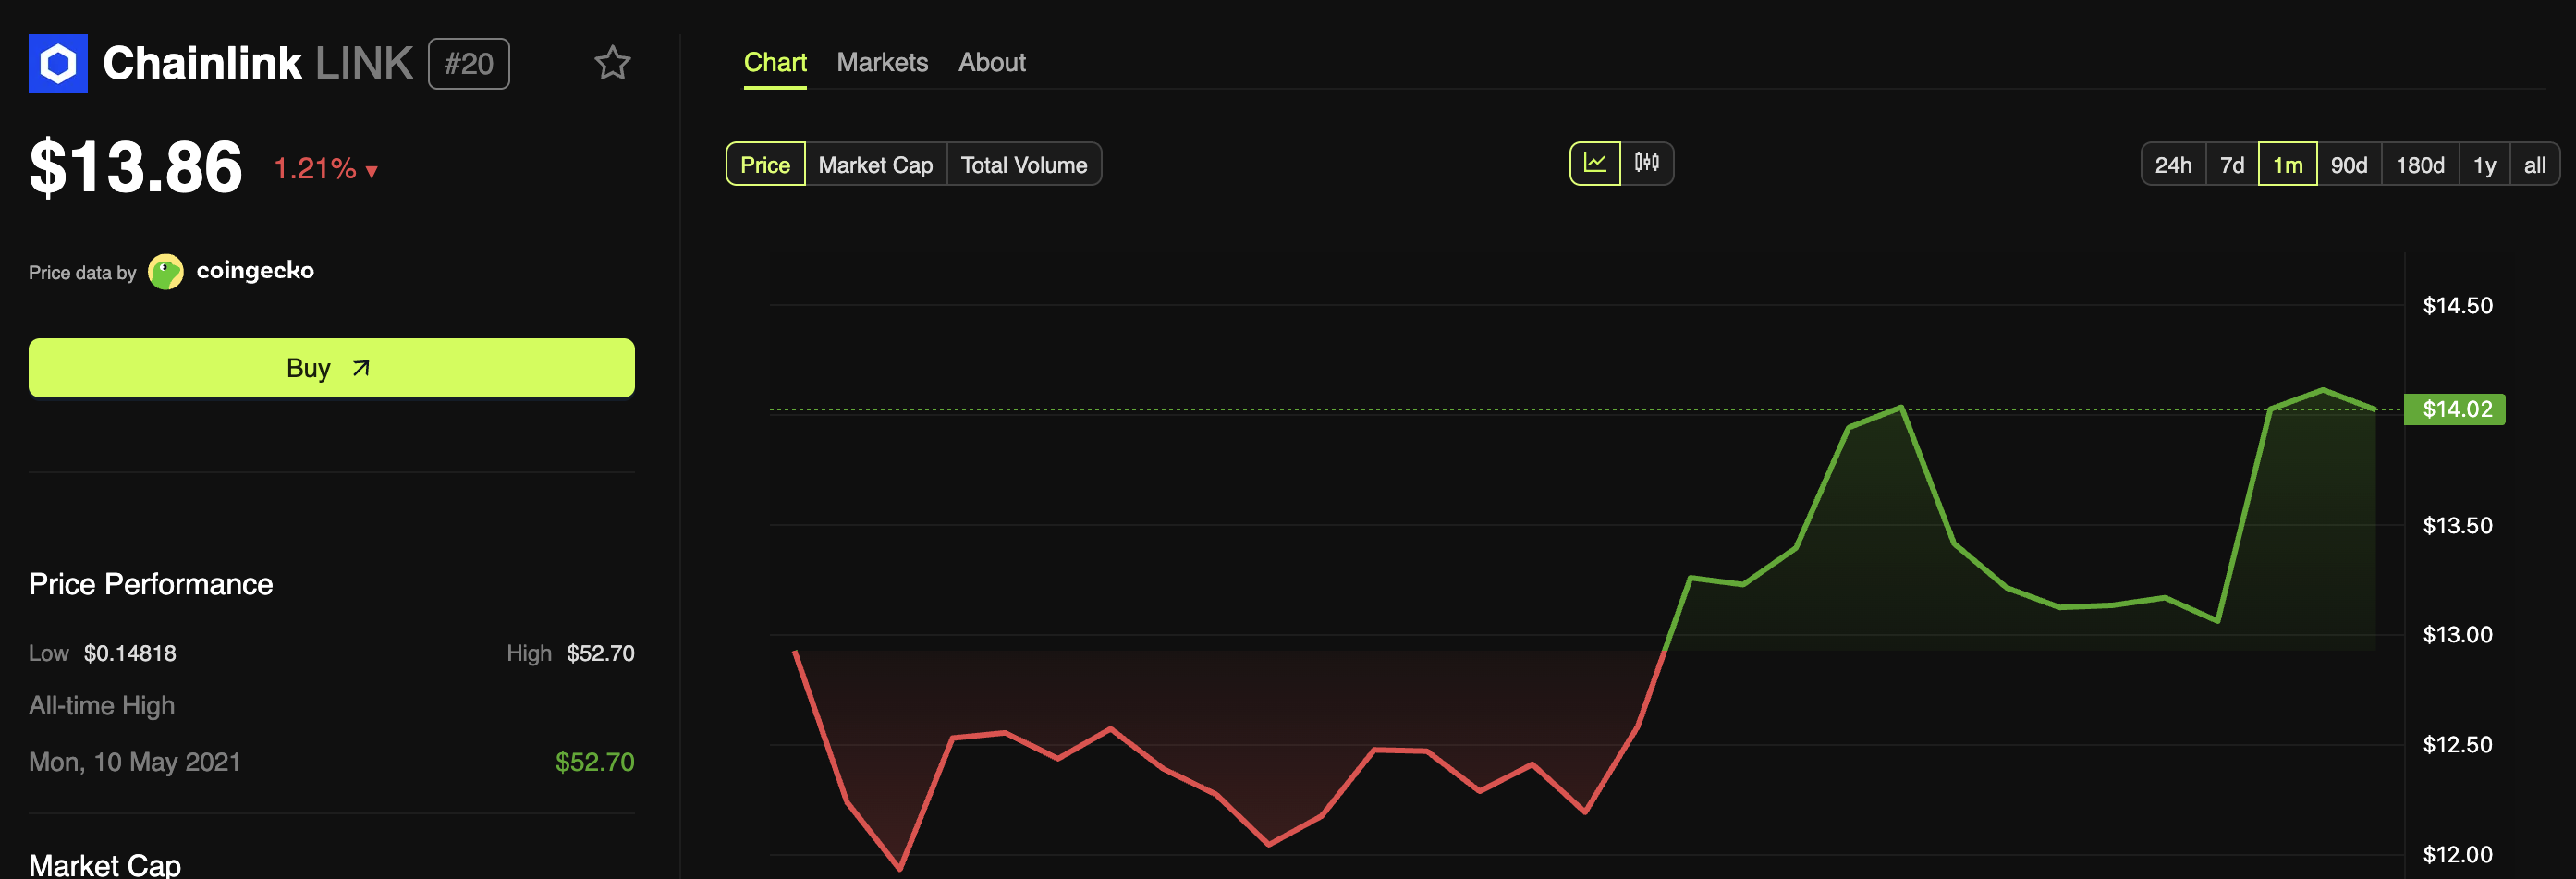Click the Chainlink logo icon

(x=58, y=64)
